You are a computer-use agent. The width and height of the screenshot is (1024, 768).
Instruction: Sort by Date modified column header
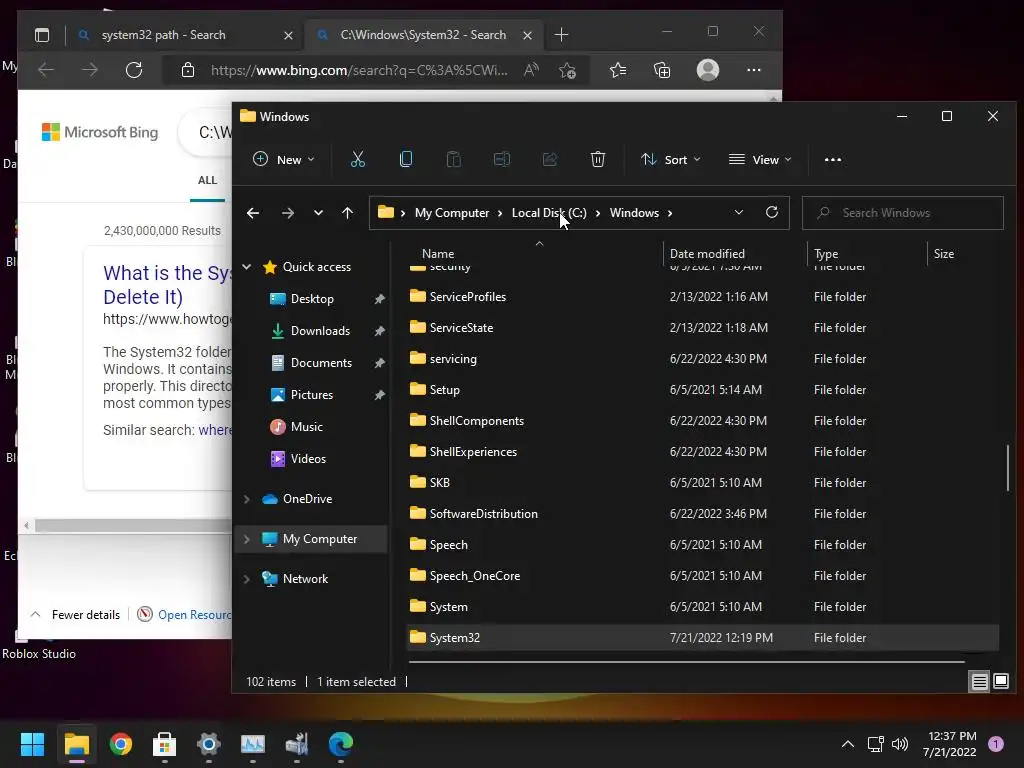pyautogui.click(x=707, y=253)
